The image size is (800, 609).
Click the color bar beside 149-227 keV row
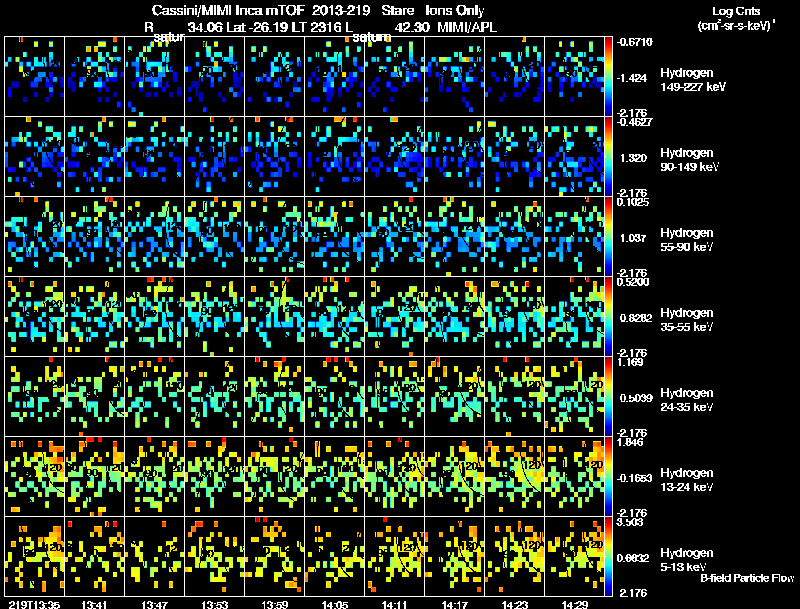pyautogui.click(x=608, y=77)
